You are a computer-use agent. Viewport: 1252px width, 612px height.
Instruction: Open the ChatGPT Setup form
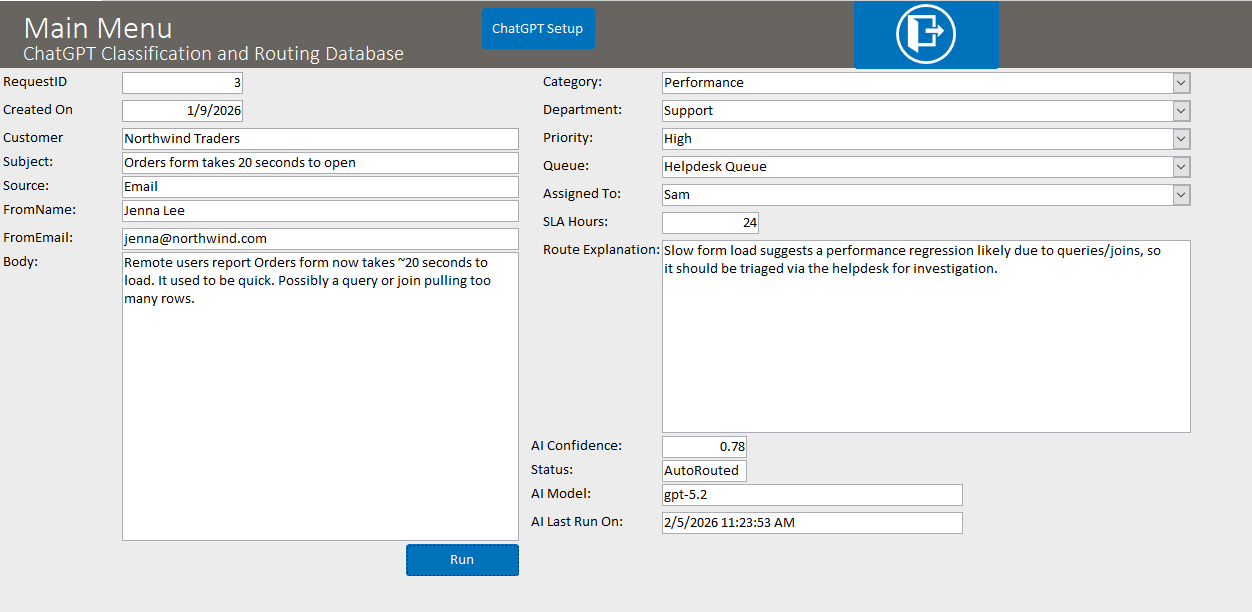538,29
